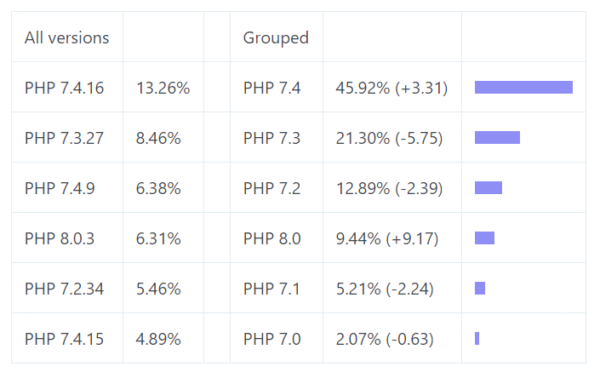Click the PHP 7.4.15 version cell
Viewport: 600px width, 378px height.
(64, 339)
